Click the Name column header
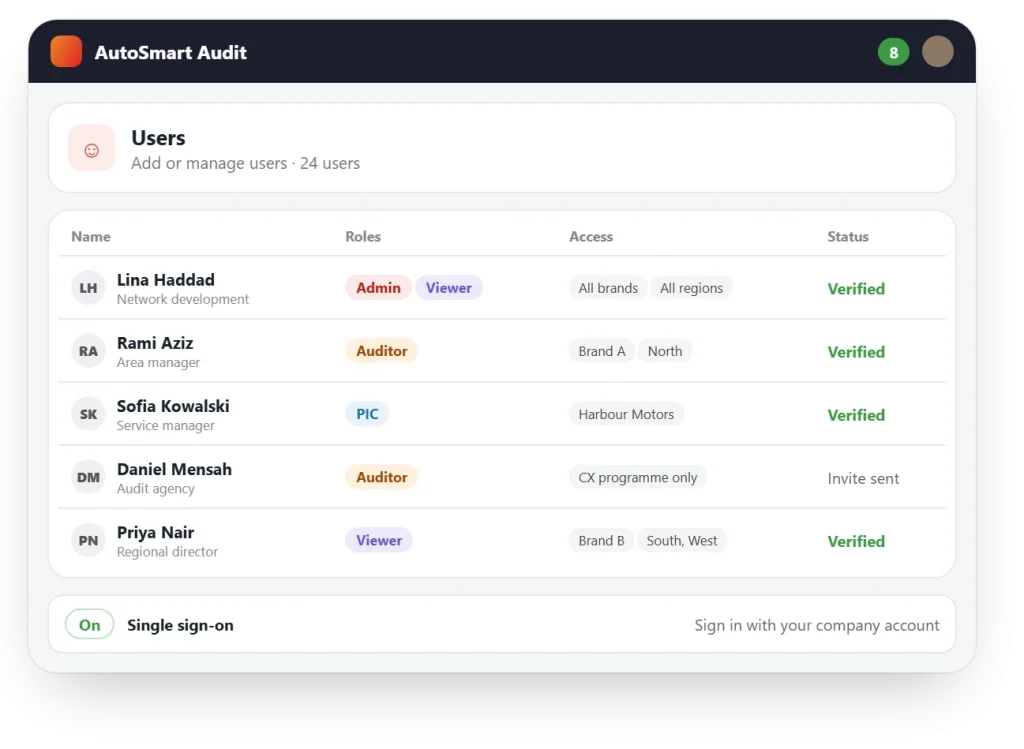This screenshot has height=749, width=1024. [x=91, y=236]
